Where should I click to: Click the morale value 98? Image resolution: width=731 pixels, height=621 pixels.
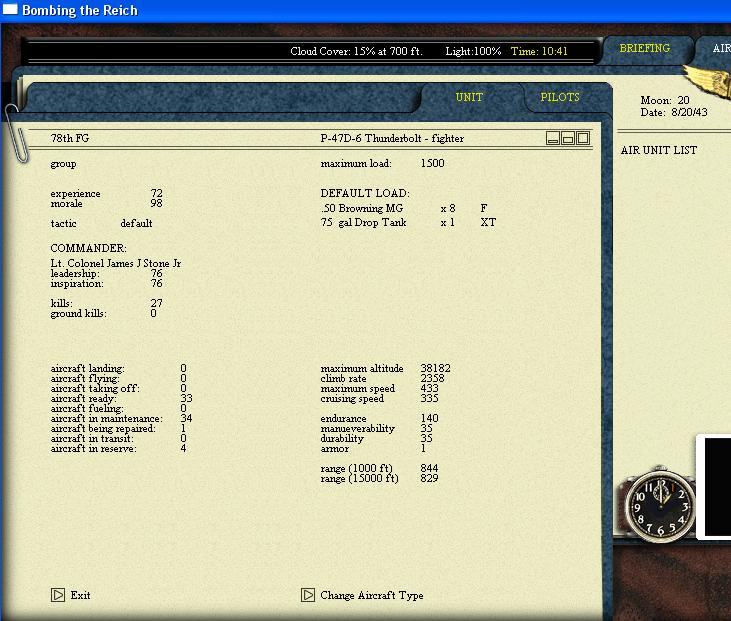tap(157, 203)
